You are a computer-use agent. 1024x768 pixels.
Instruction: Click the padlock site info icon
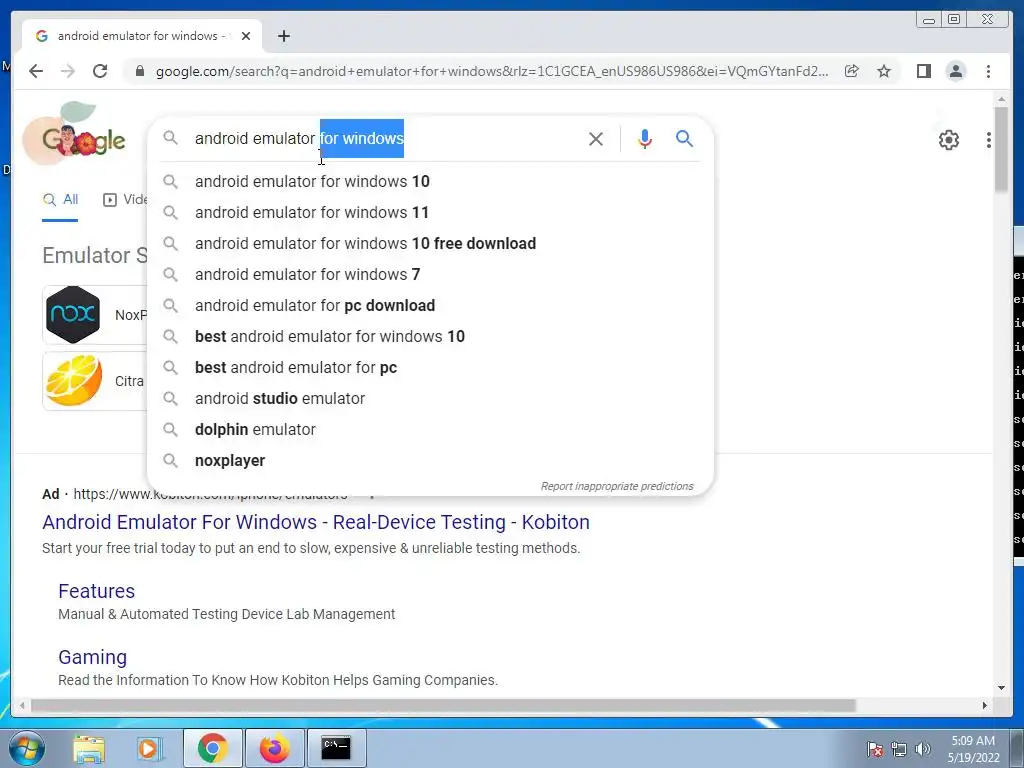pos(139,71)
